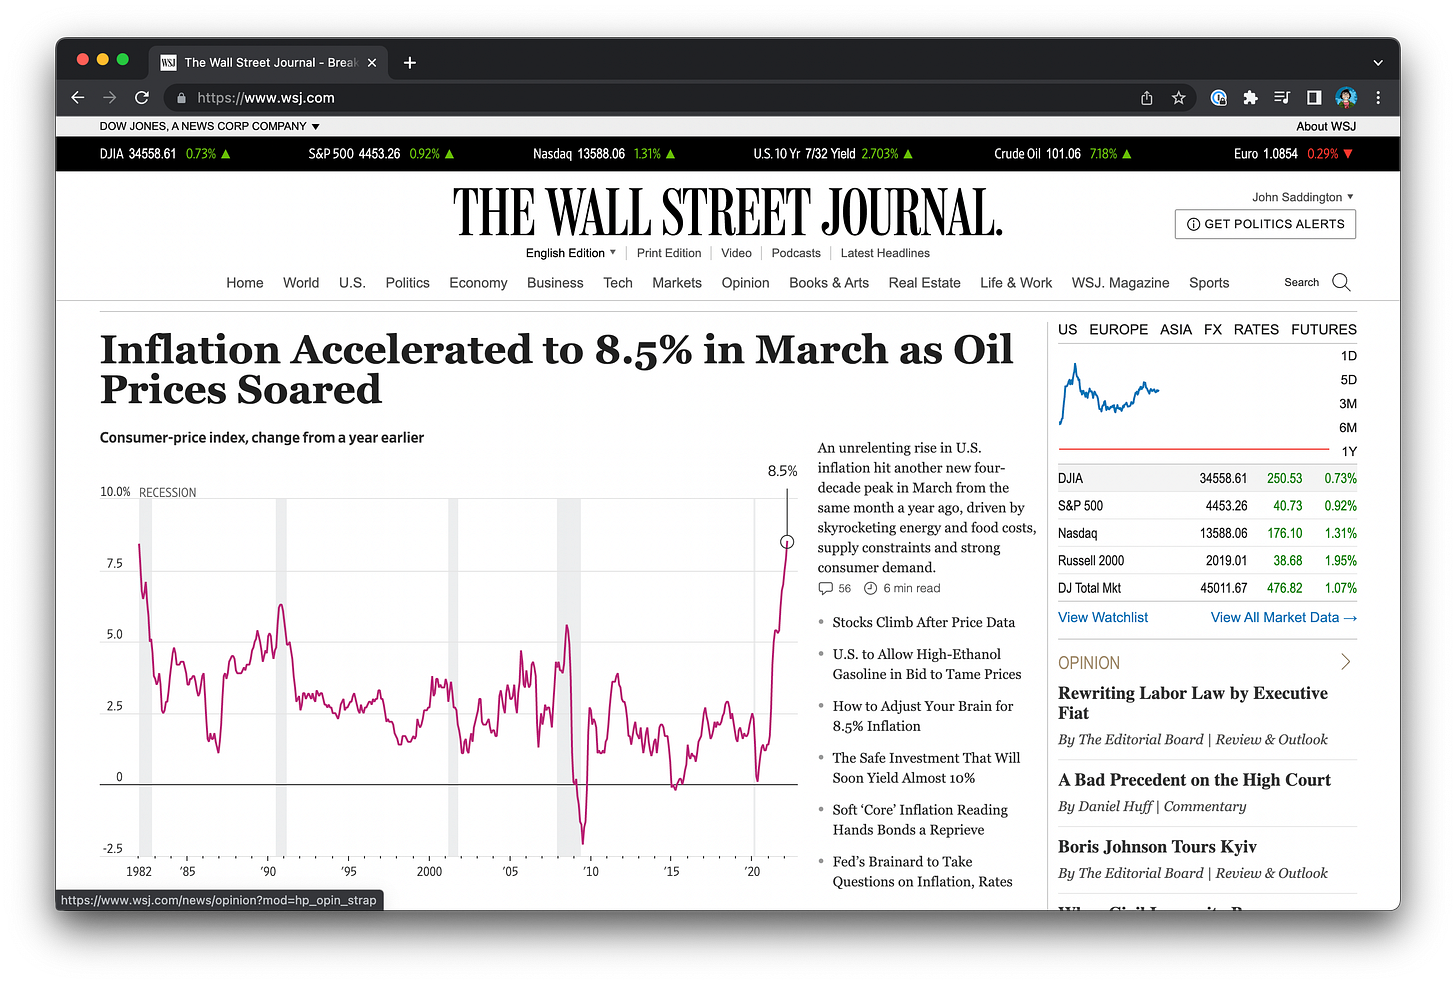Screen dimensions: 1456x984
Task: Click the clock icon by 6 min read
Action: [x=870, y=588]
